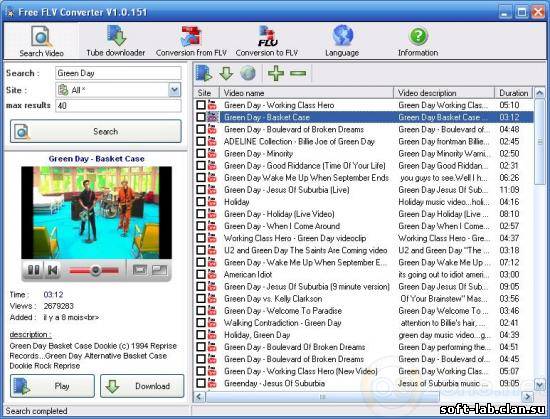
Task: Click the green minus icon
Action: point(298,73)
